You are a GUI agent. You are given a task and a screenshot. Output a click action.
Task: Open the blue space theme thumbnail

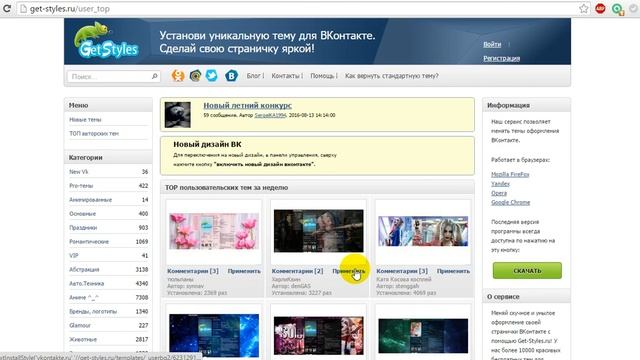[214, 335]
